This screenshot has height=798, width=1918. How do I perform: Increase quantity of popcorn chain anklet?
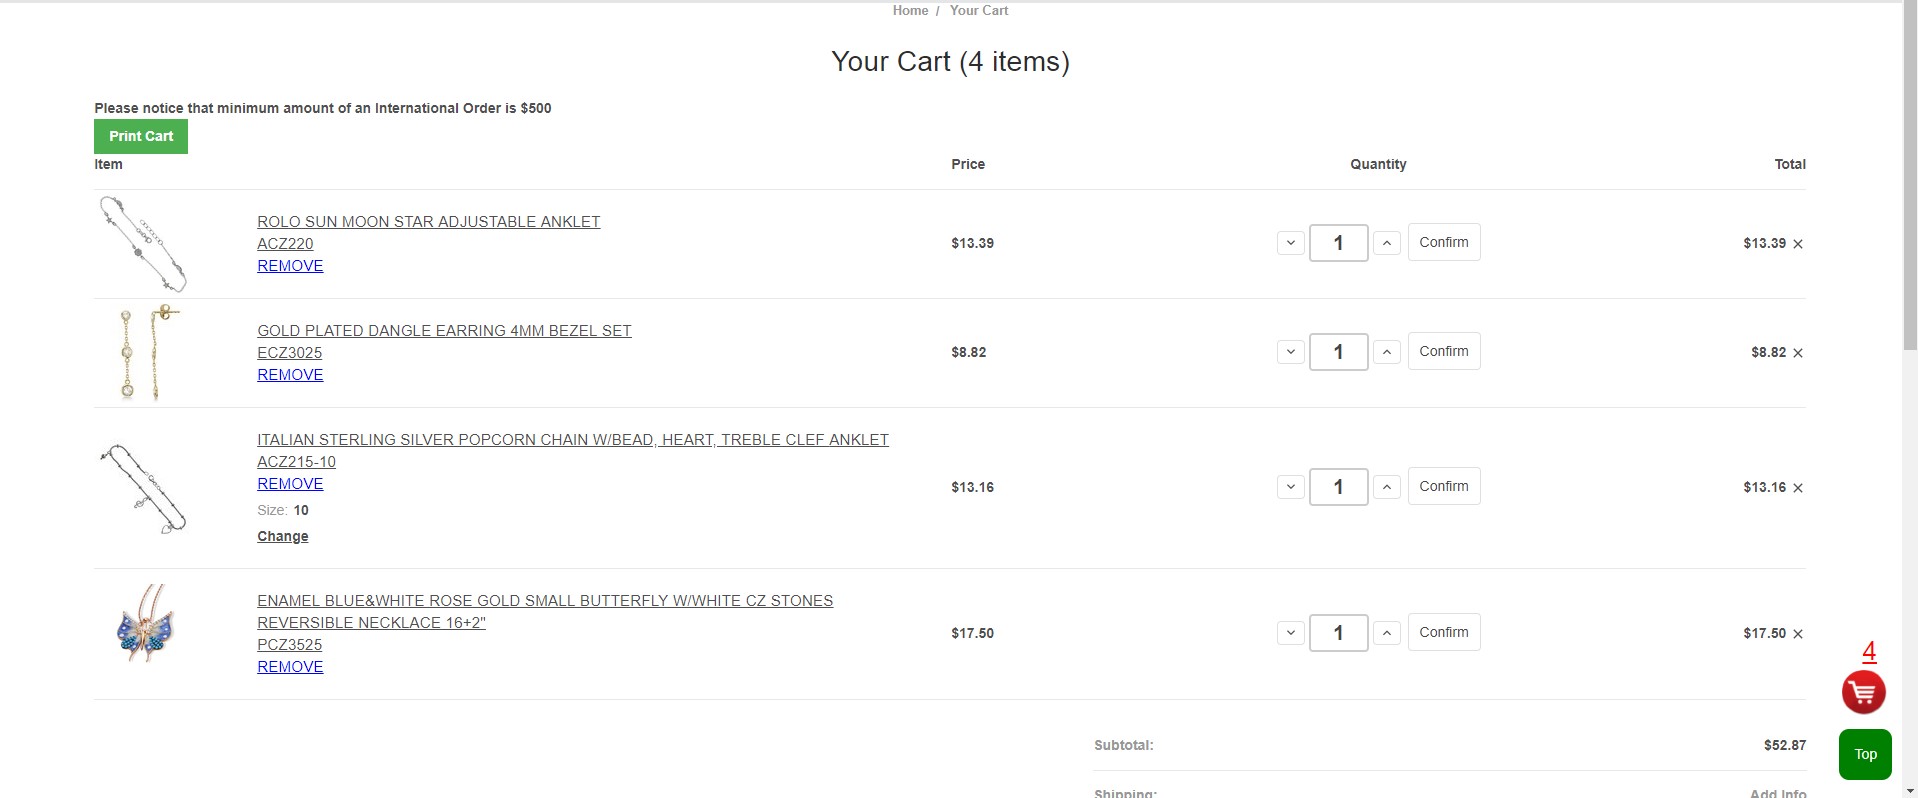coord(1386,487)
